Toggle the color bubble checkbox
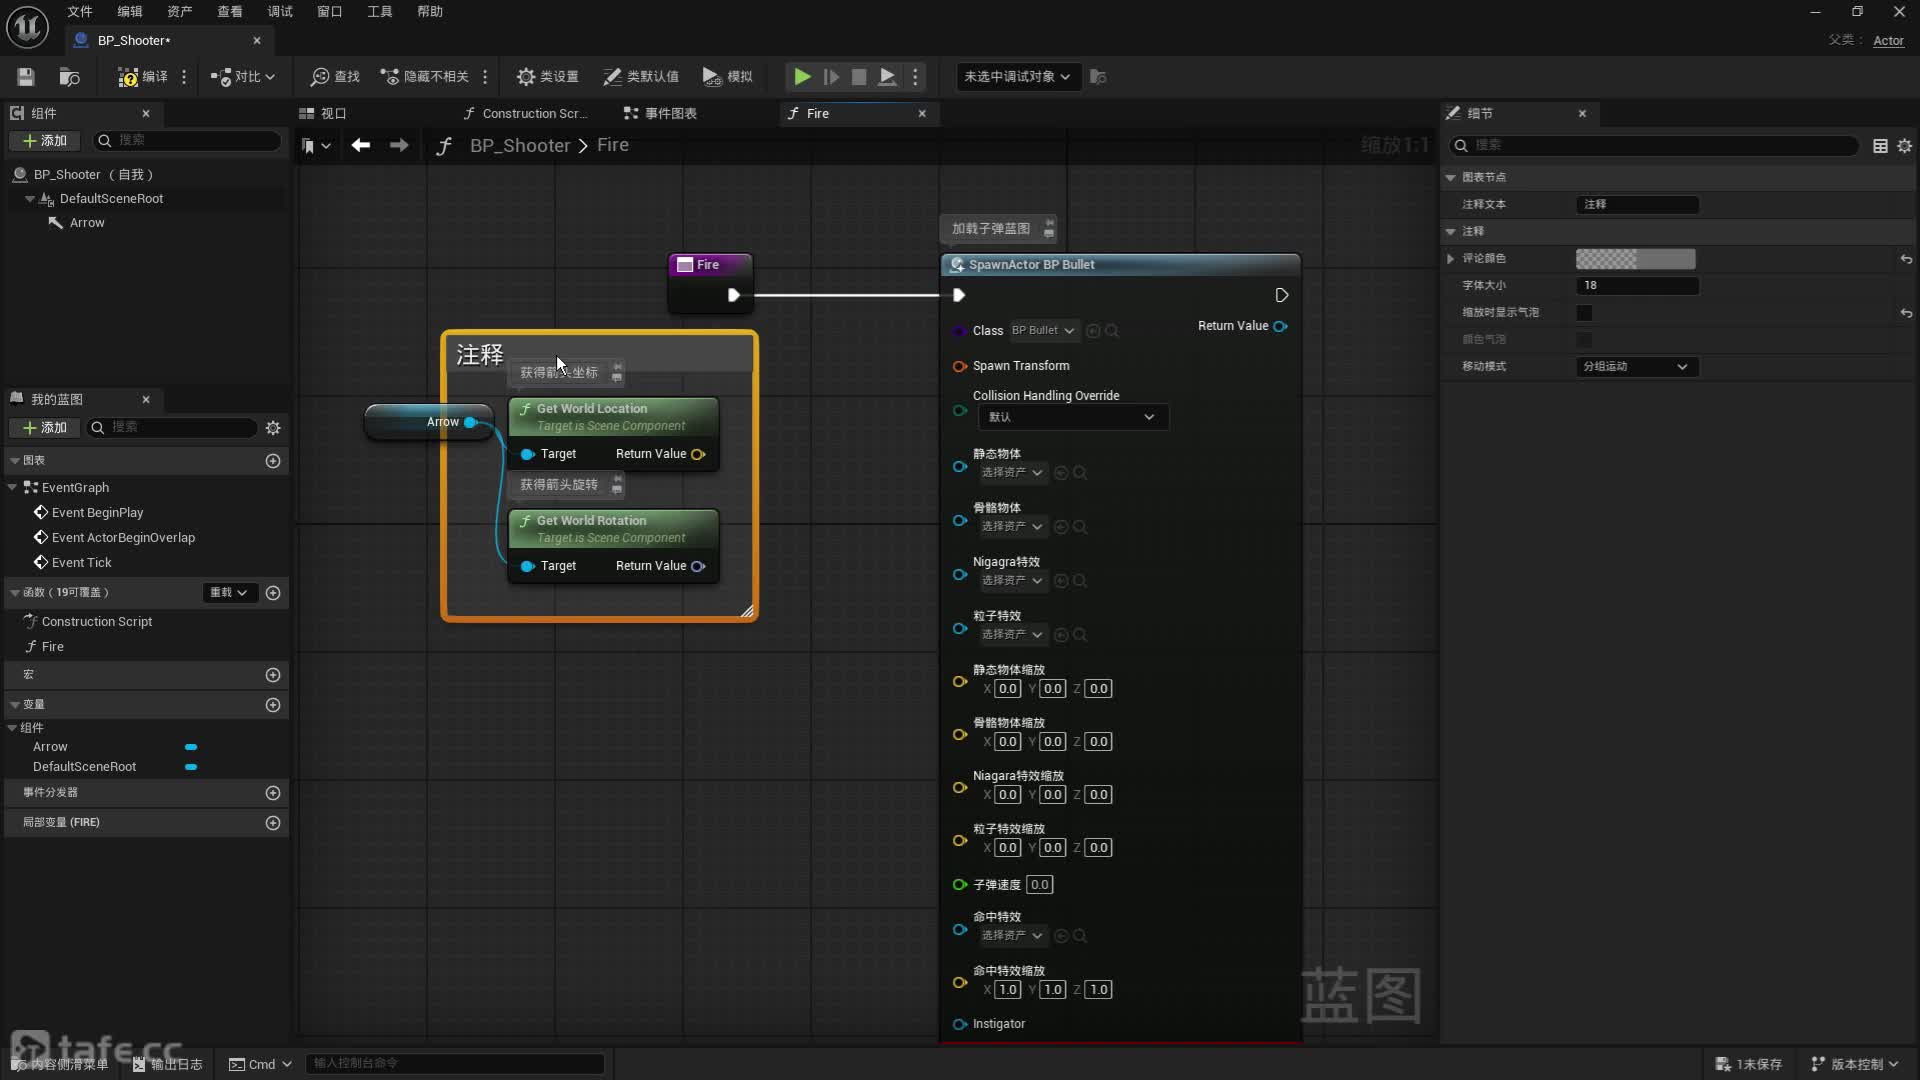Screen dimensions: 1920x1080 (x=1584, y=340)
